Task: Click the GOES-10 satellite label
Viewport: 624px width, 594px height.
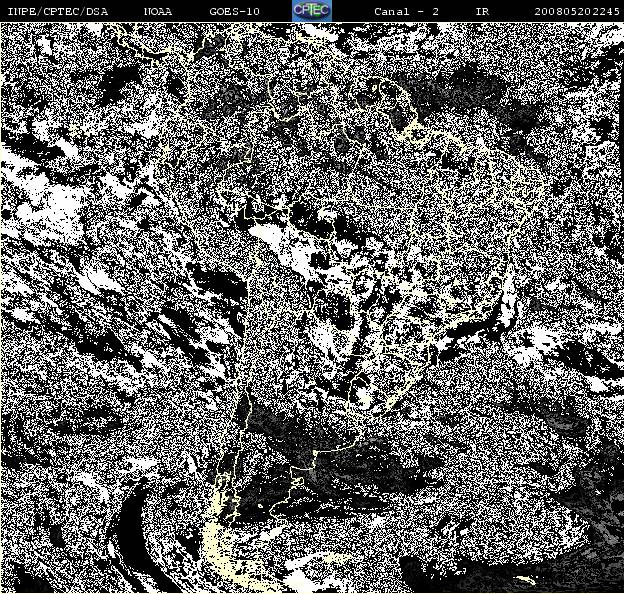Action: pyautogui.click(x=234, y=12)
